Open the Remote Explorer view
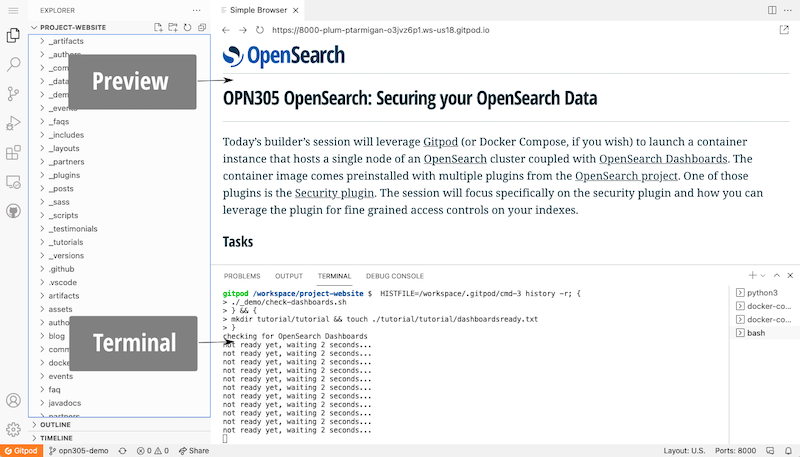The height and width of the screenshot is (457, 800). 13,182
